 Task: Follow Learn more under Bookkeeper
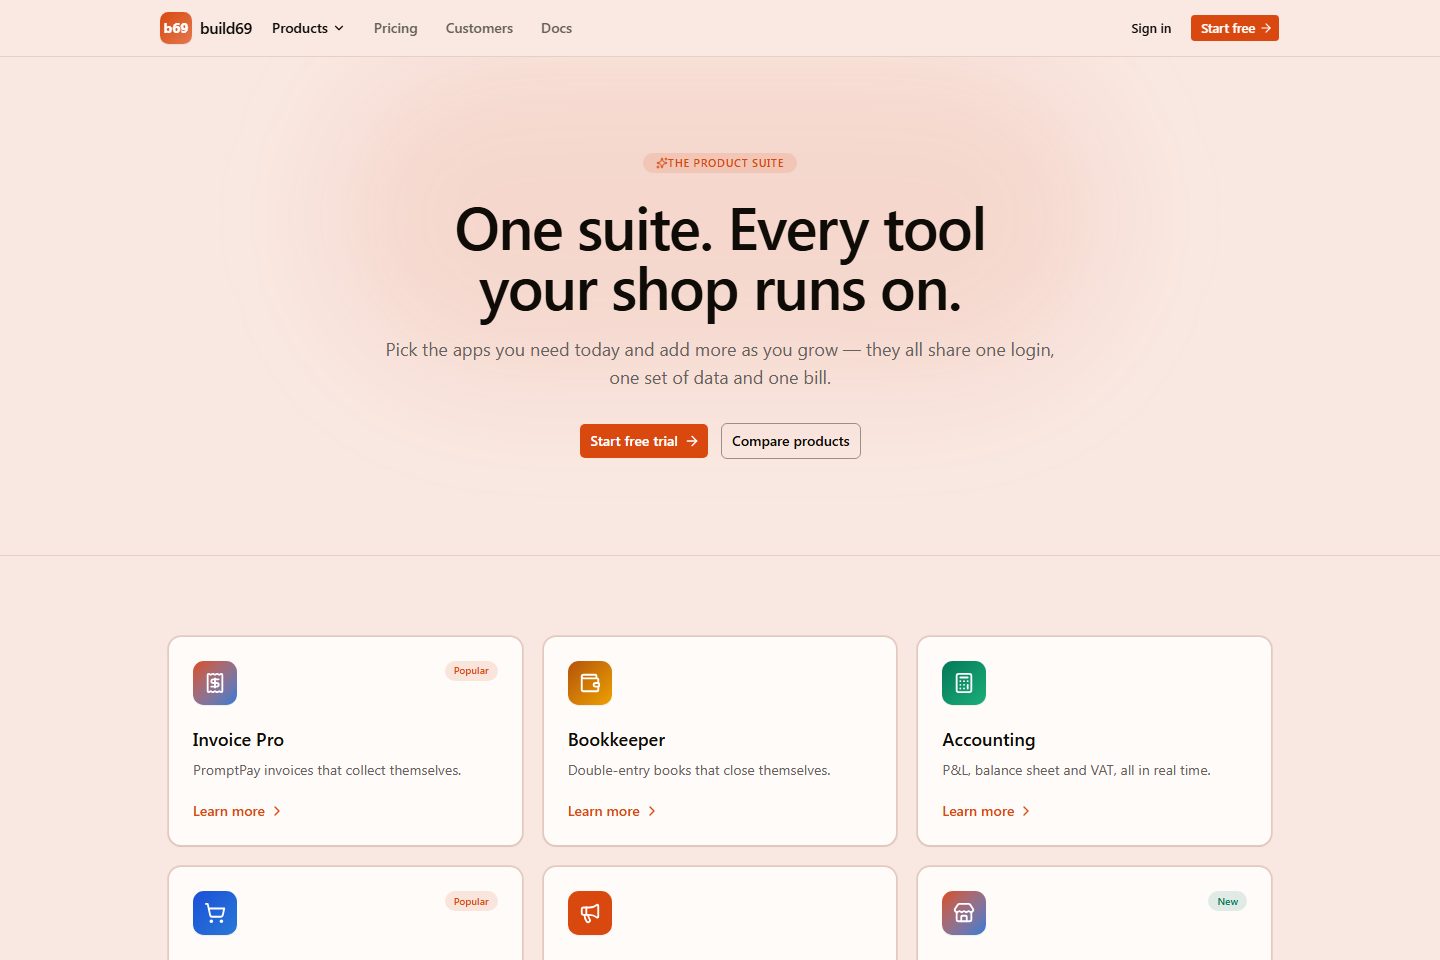point(612,811)
